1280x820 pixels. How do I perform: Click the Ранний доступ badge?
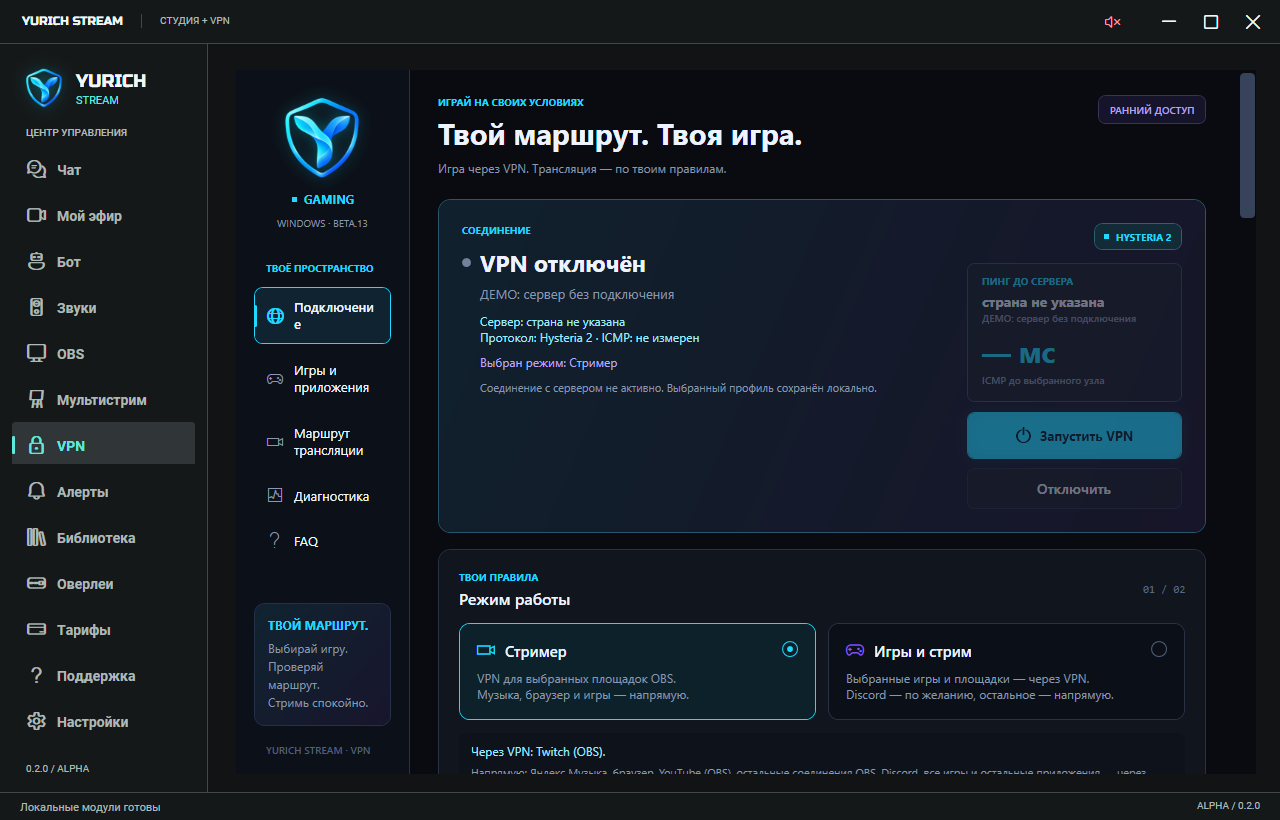tap(1152, 110)
